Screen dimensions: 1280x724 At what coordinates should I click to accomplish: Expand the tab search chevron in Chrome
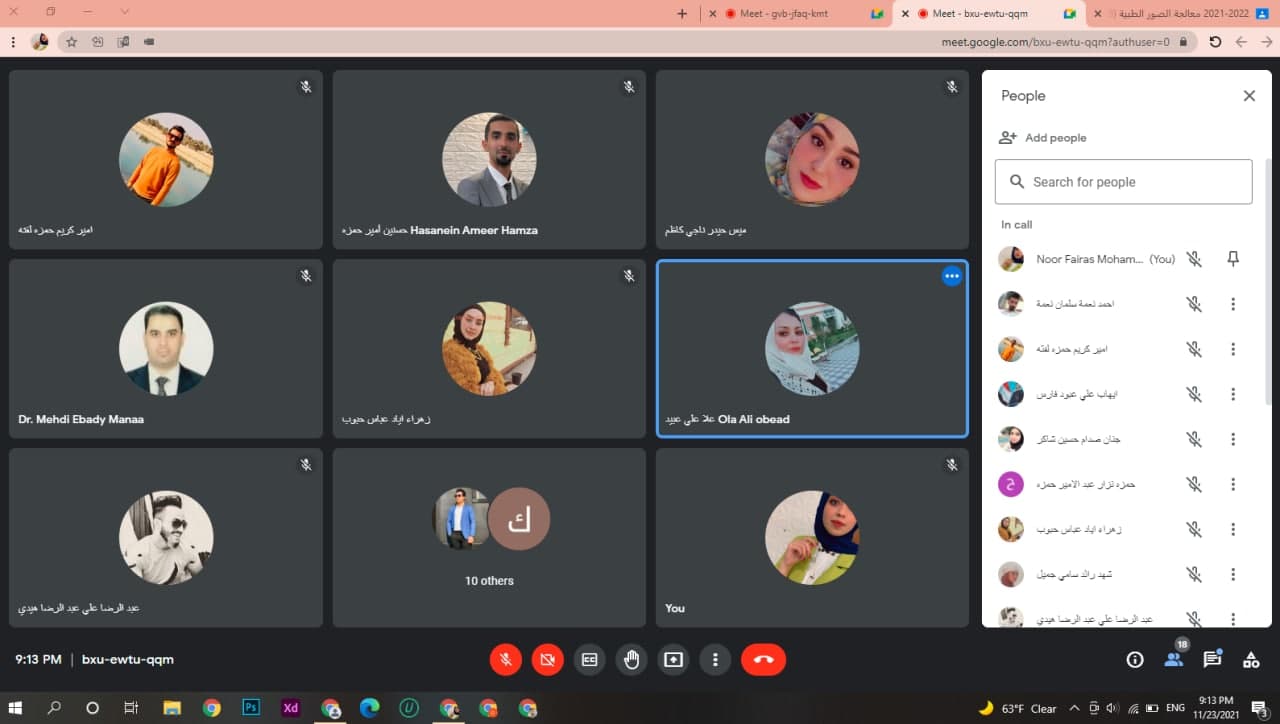tap(125, 13)
